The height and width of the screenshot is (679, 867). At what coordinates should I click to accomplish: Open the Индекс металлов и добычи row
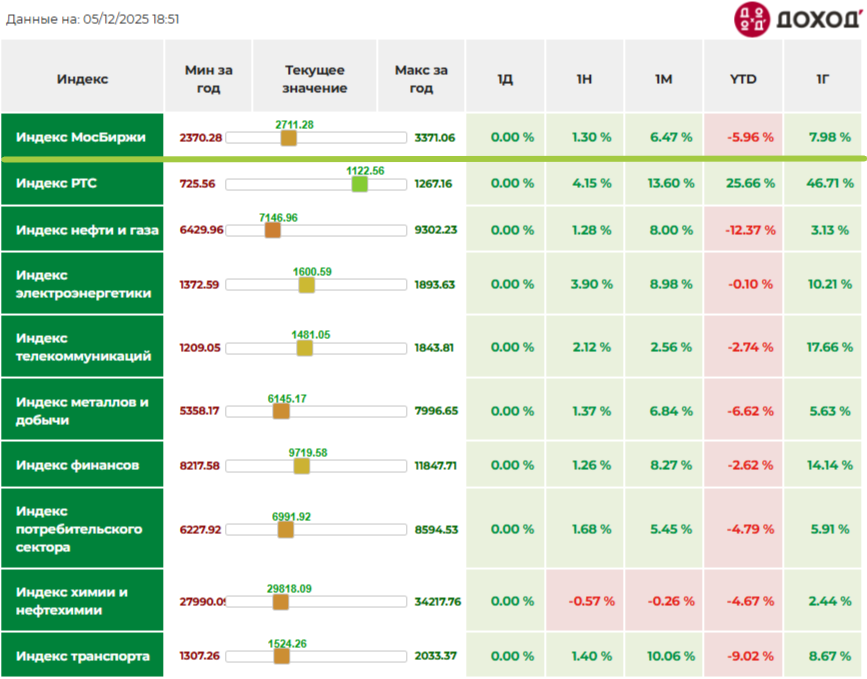[x=82, y=410]
